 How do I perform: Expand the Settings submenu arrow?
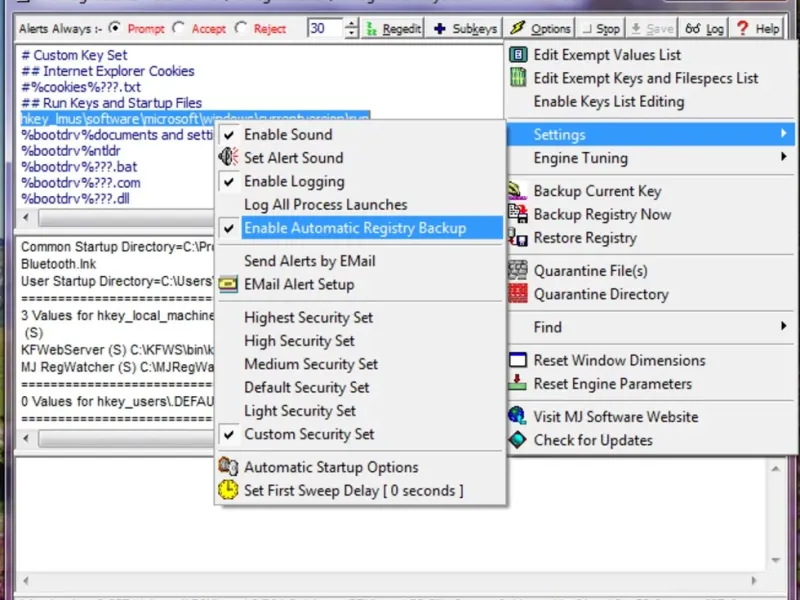784,134
